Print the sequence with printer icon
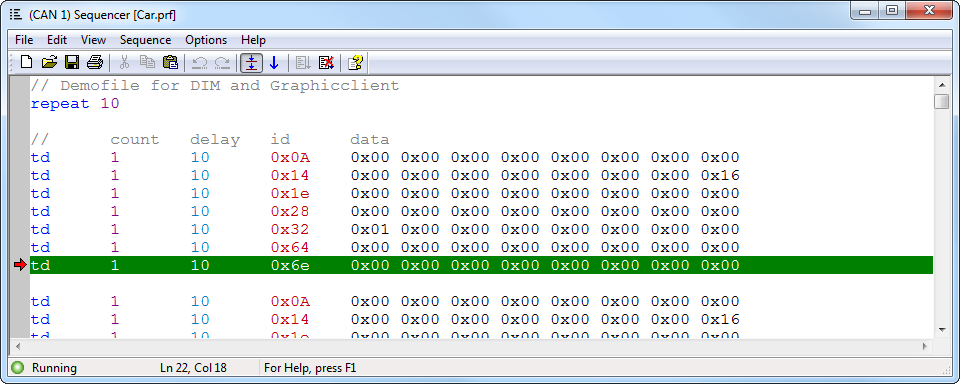Viewport: 960px width, 384px height. coord(94,62)
